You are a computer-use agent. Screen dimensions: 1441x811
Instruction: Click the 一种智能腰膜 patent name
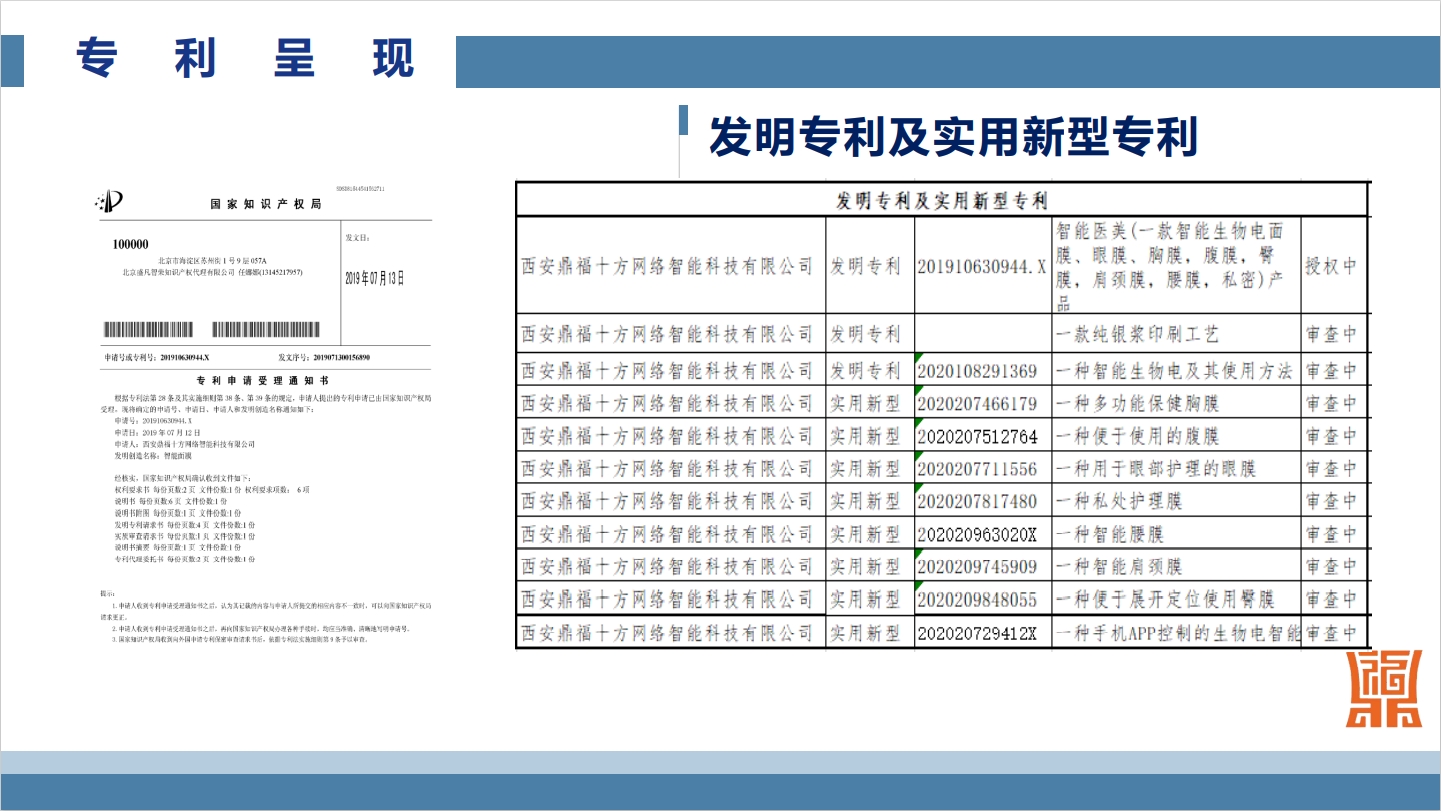click(1110, 534)
